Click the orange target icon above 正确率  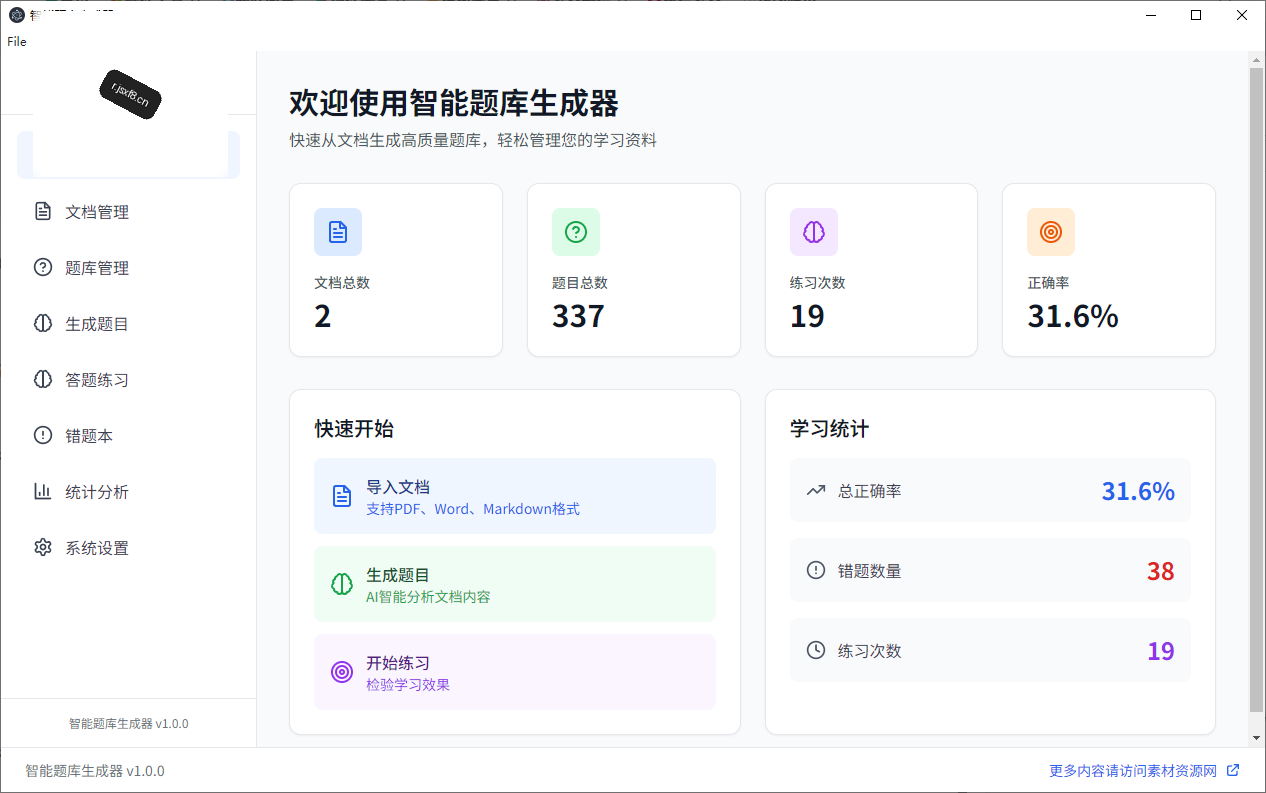tap(1051, 232)
